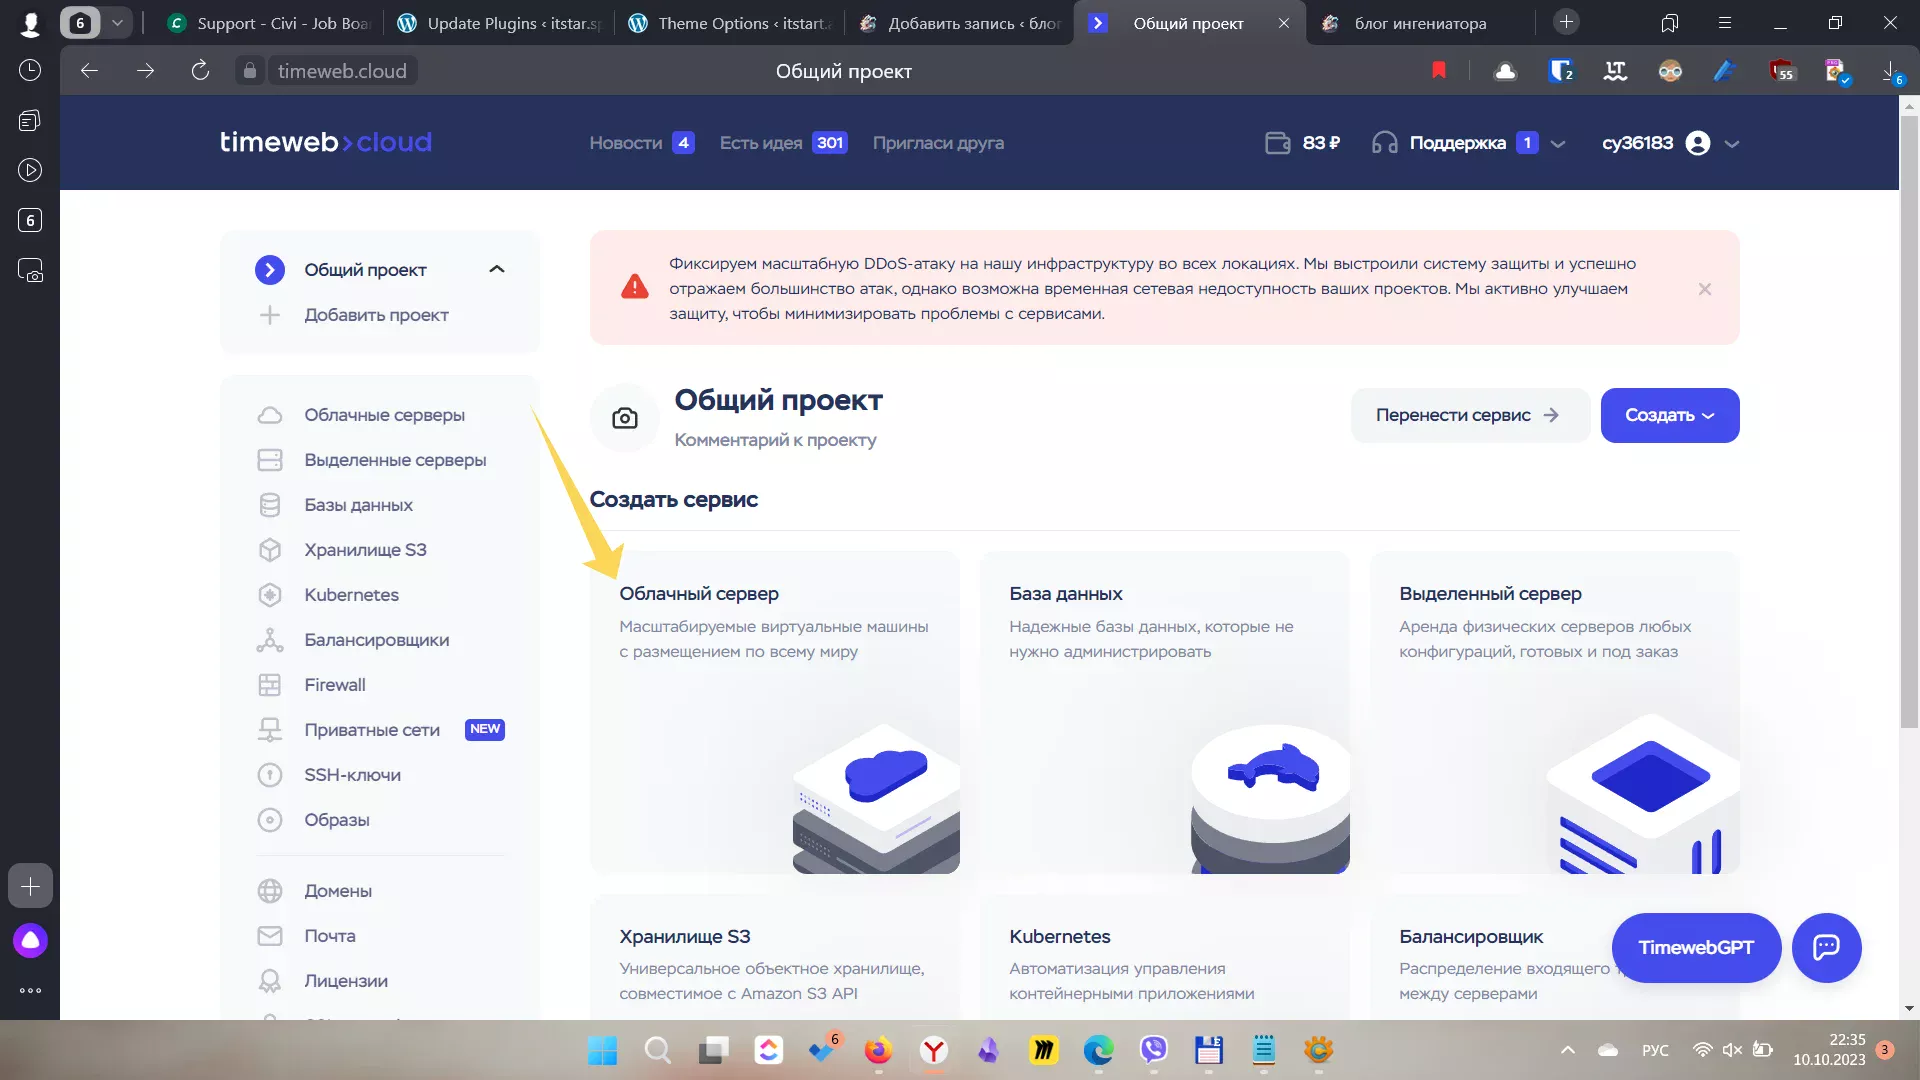Click the page vertical scrollbar
Viewport: 1920px width, 1080px height.
coord(1909,420)
